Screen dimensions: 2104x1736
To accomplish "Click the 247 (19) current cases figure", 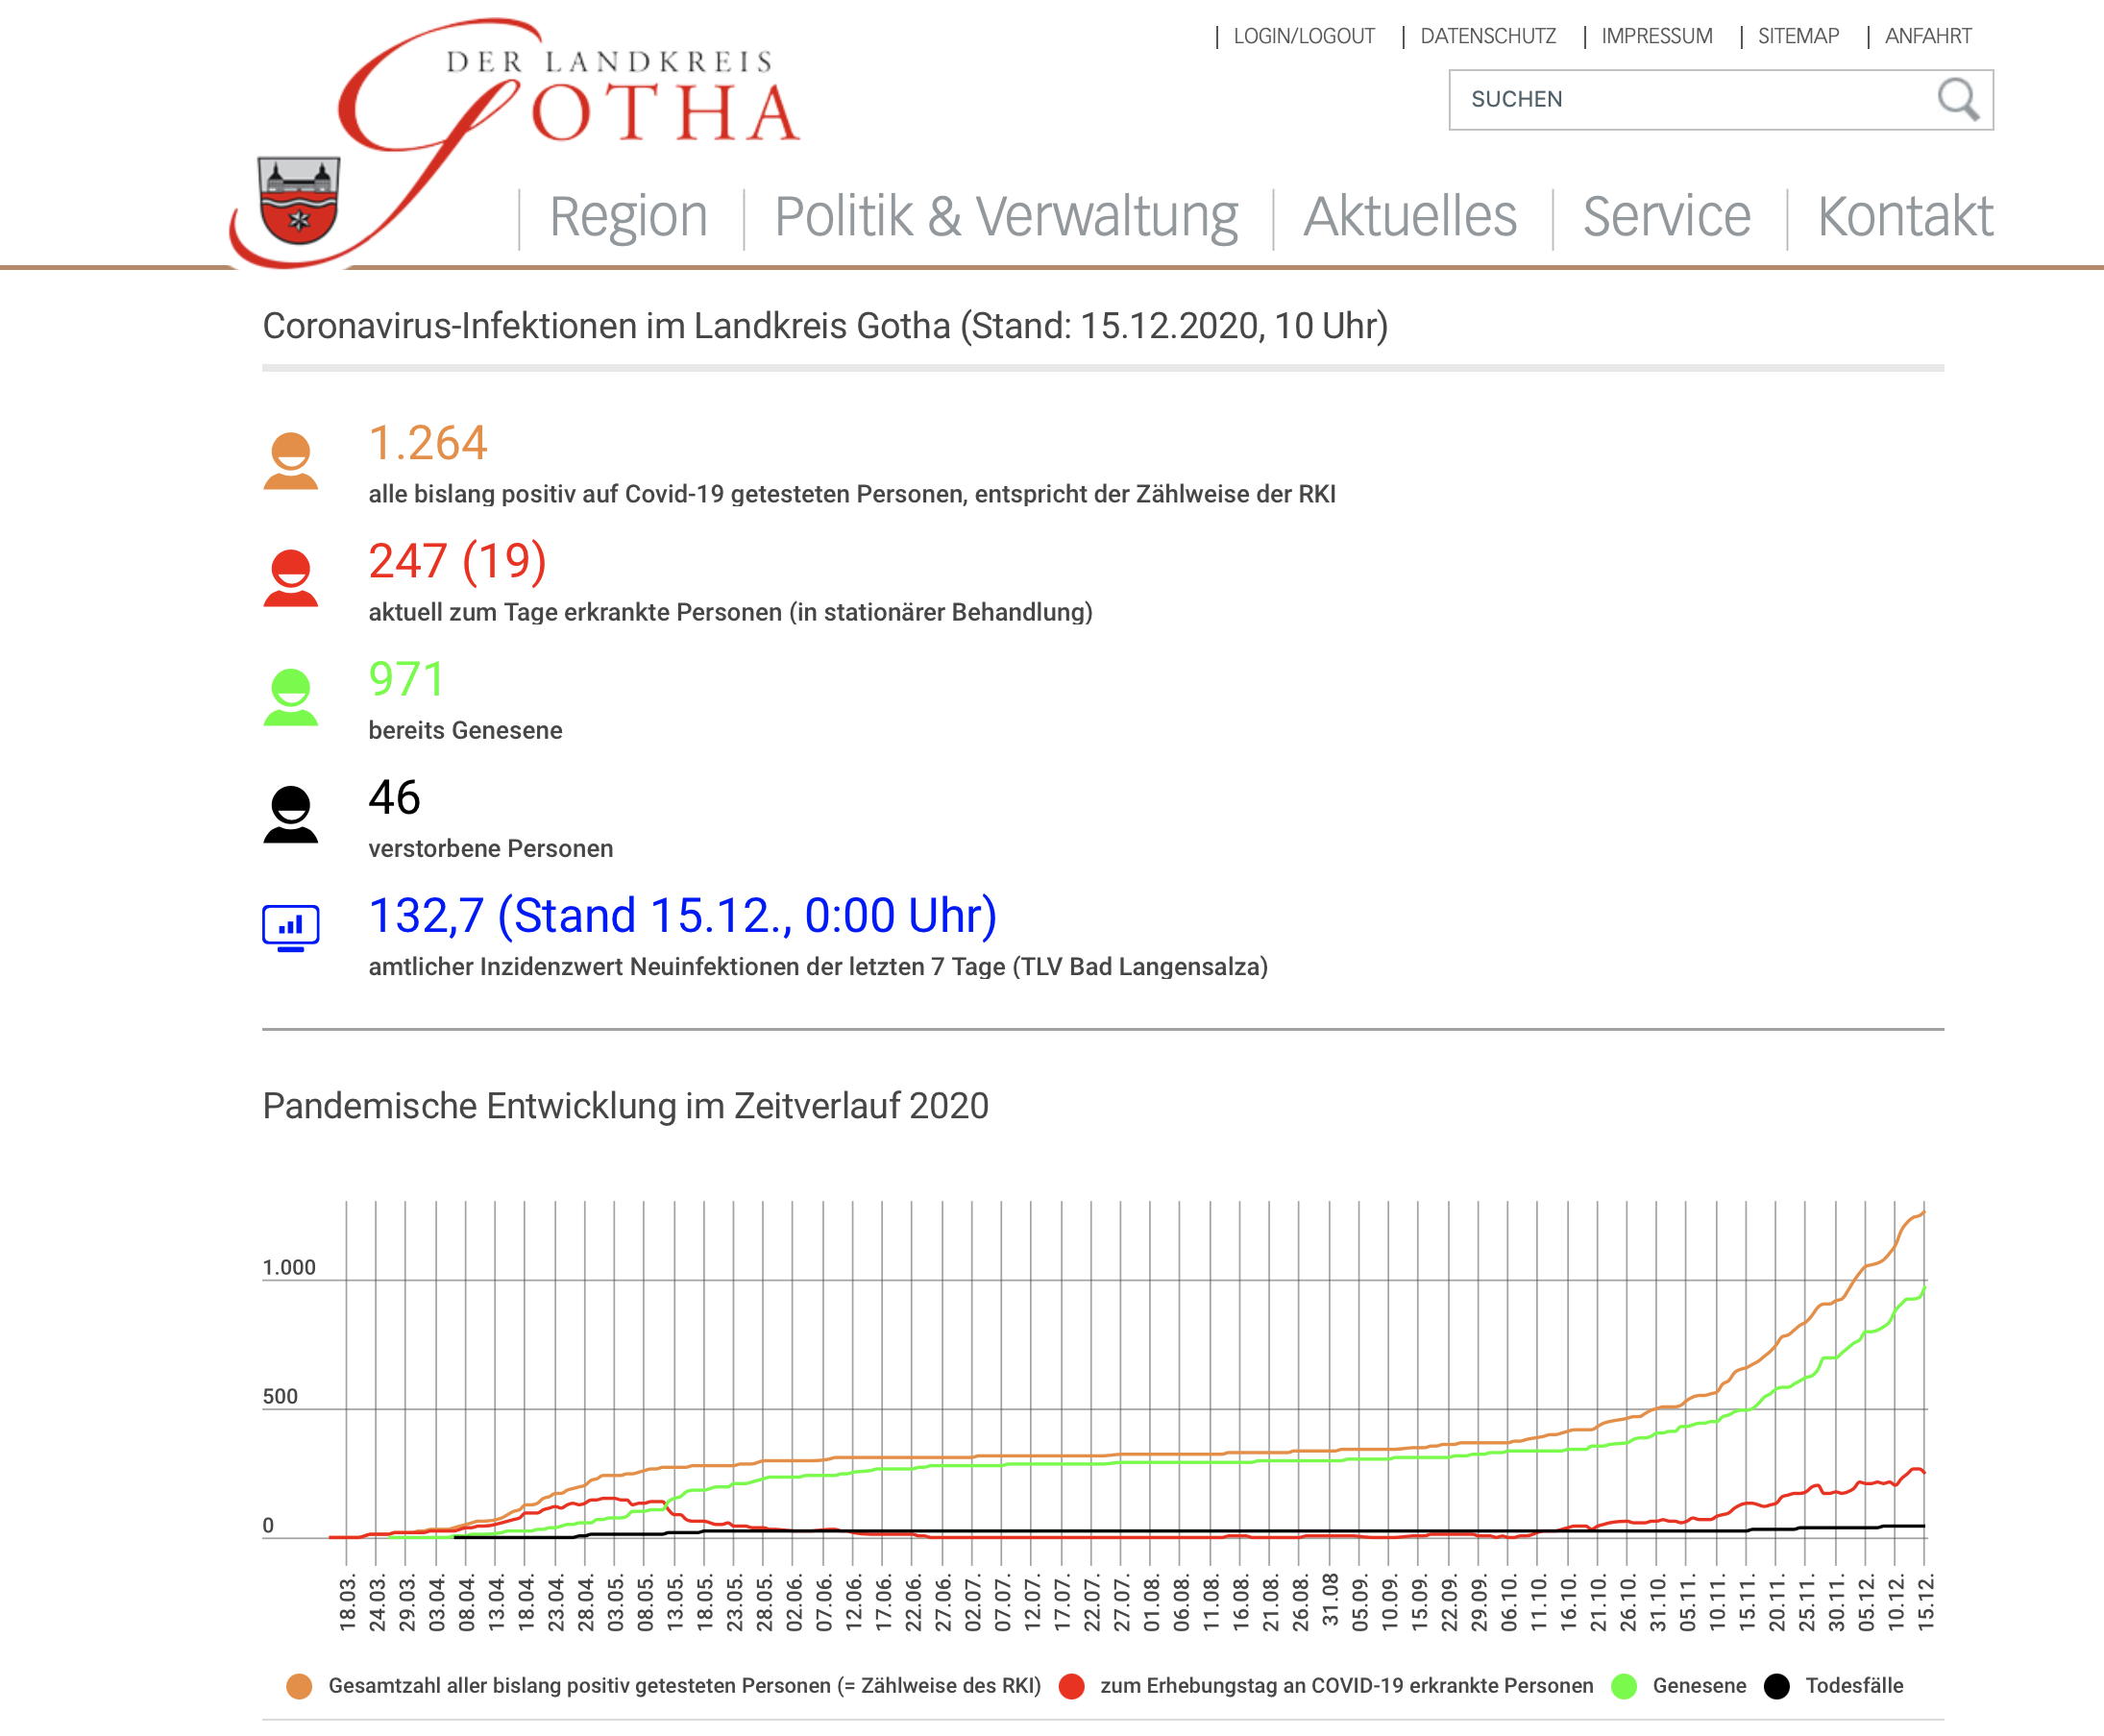I will [x=457, y=561].
